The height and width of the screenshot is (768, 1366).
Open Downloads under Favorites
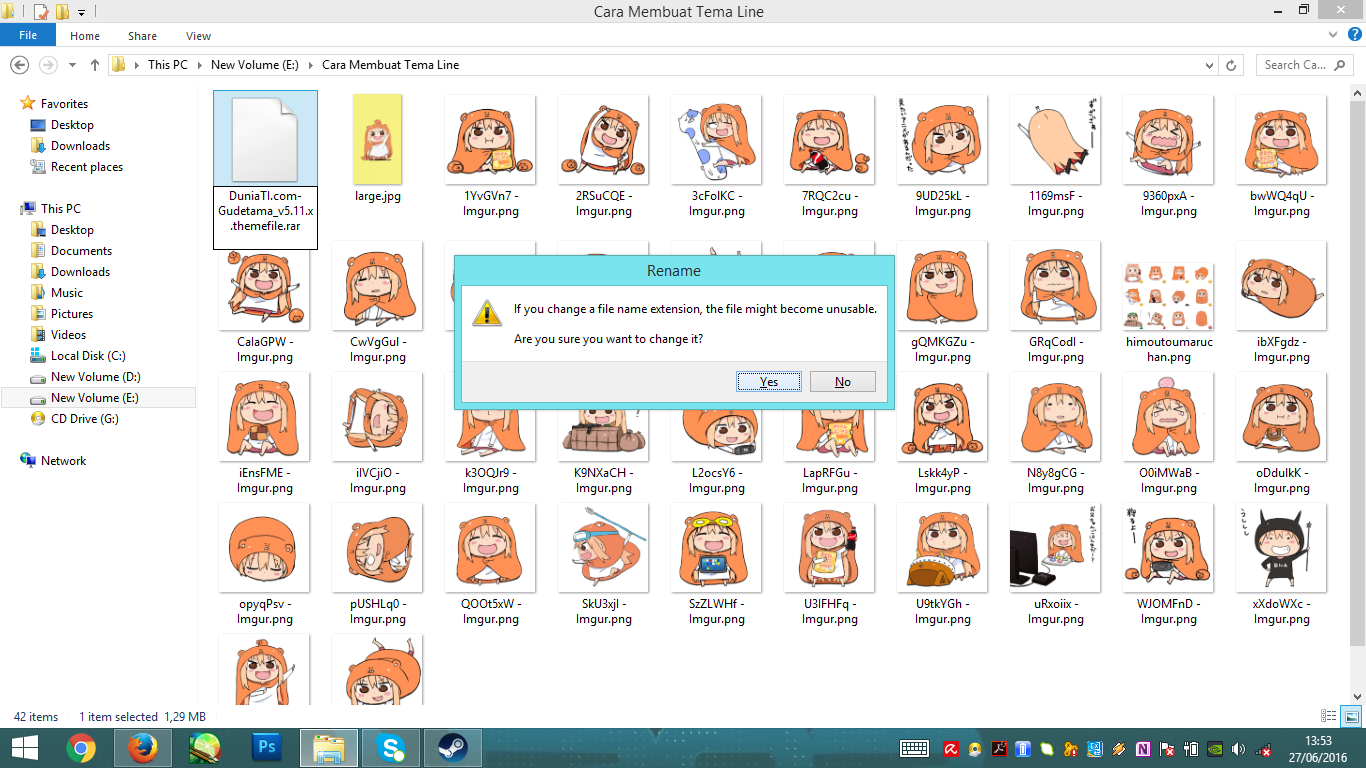80,146
